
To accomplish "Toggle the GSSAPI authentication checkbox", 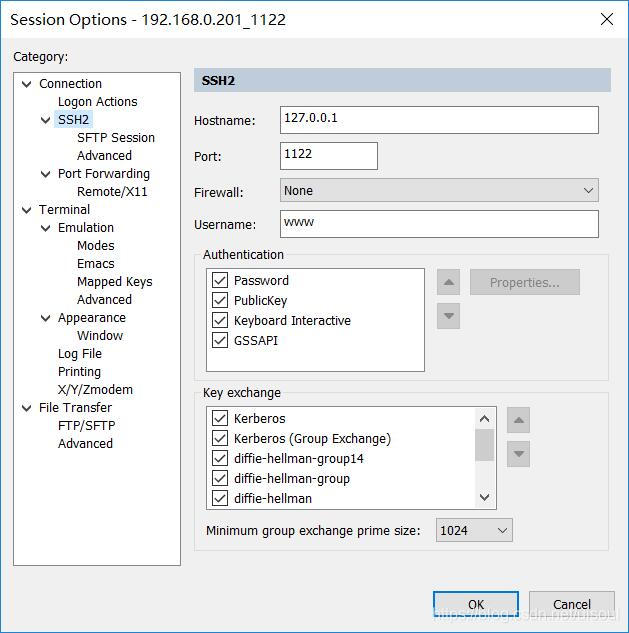I will tap(220, 340).
